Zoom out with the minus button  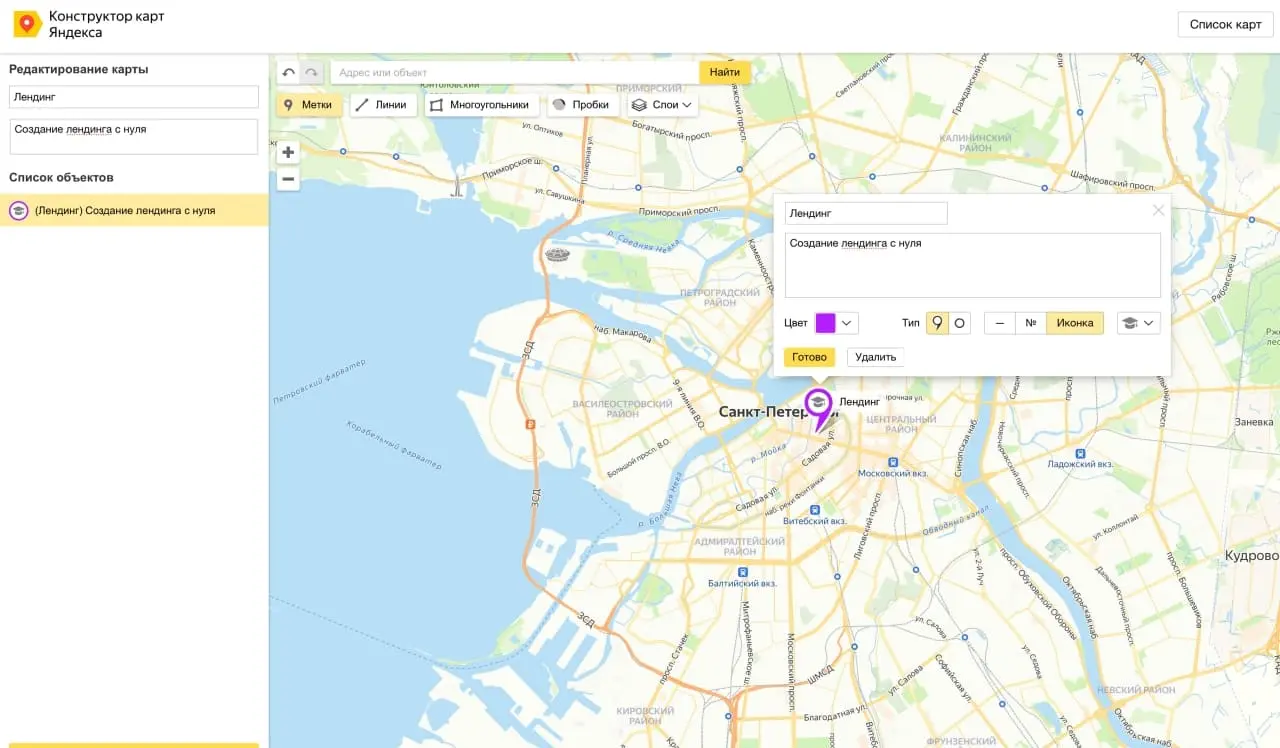[x=288, y=179]
